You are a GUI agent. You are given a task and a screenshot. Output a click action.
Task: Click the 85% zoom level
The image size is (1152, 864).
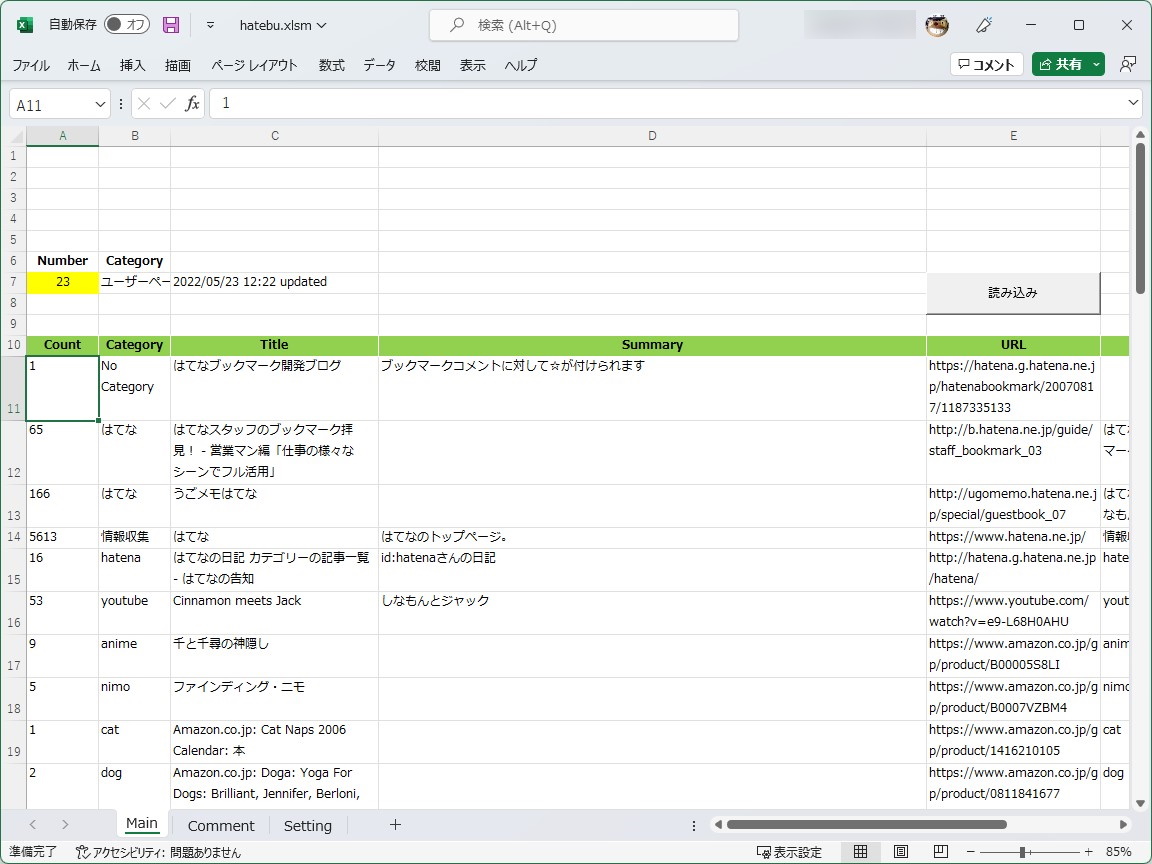point(1118,852)
